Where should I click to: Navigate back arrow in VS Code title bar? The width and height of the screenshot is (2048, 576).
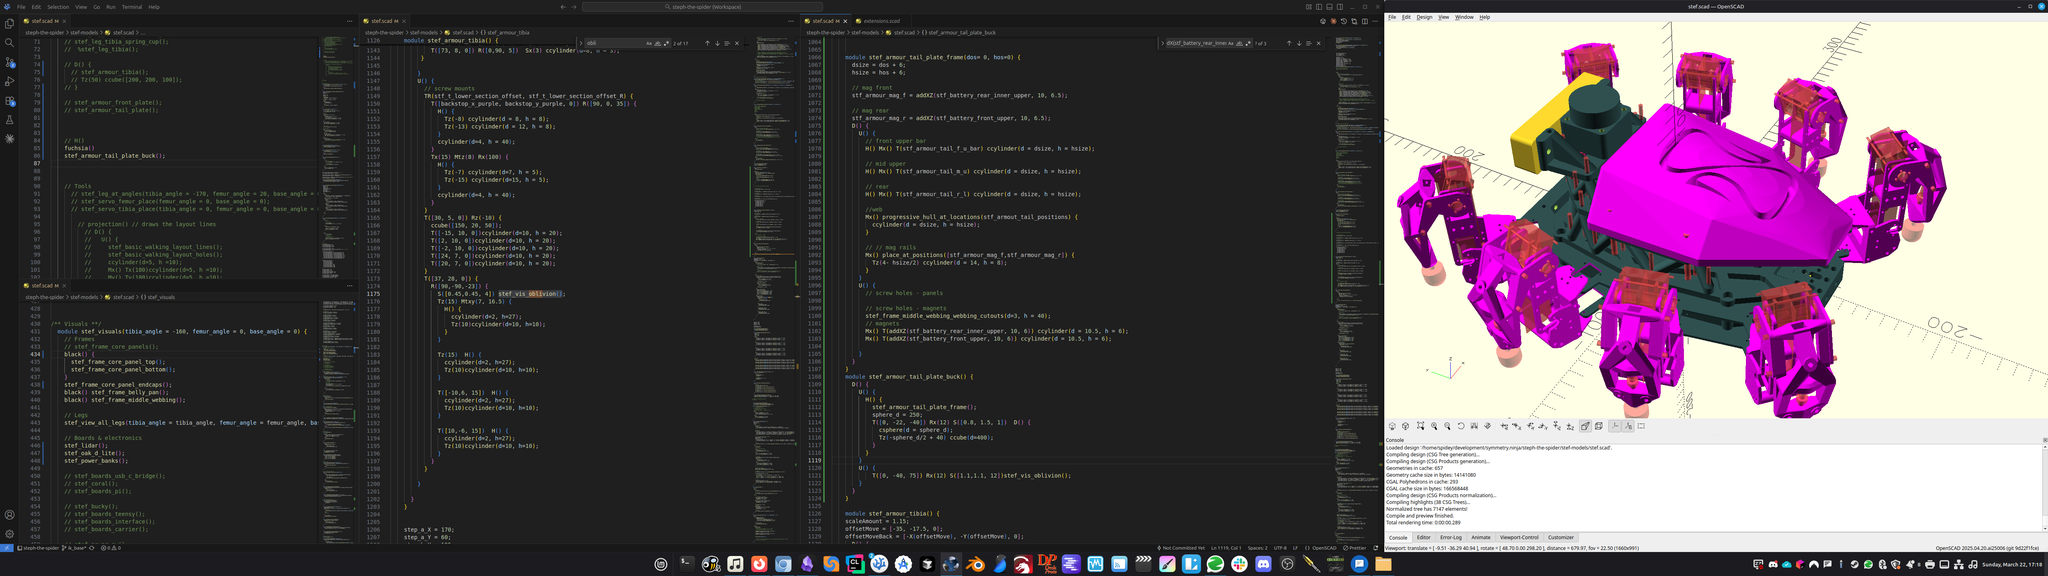[563, 7]
